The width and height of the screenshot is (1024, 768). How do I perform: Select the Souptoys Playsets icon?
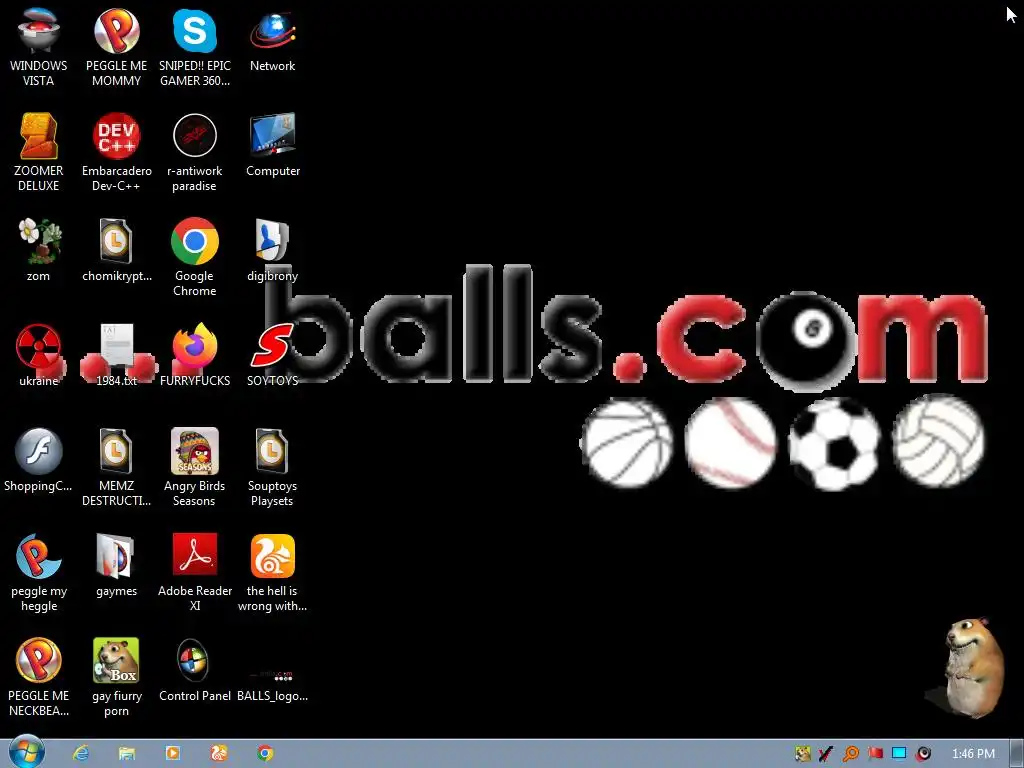tap(272, 468)
